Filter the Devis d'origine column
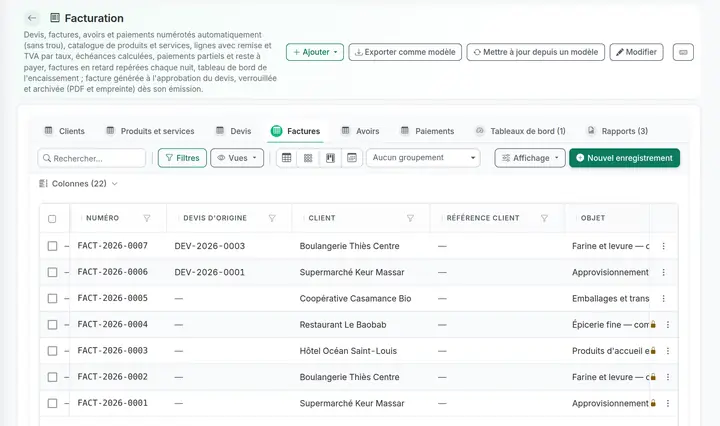The height and width of the screenshot is (426, 720). pos(272,218)
